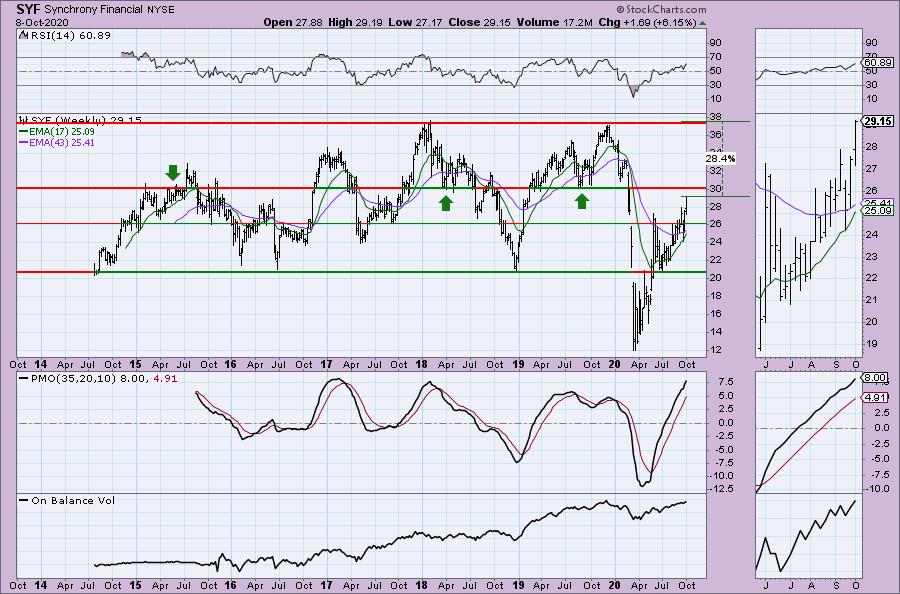Screen dimensions: 900x594
Task: Click the 36 label on main price axis
Action: [x=715, y=135]
